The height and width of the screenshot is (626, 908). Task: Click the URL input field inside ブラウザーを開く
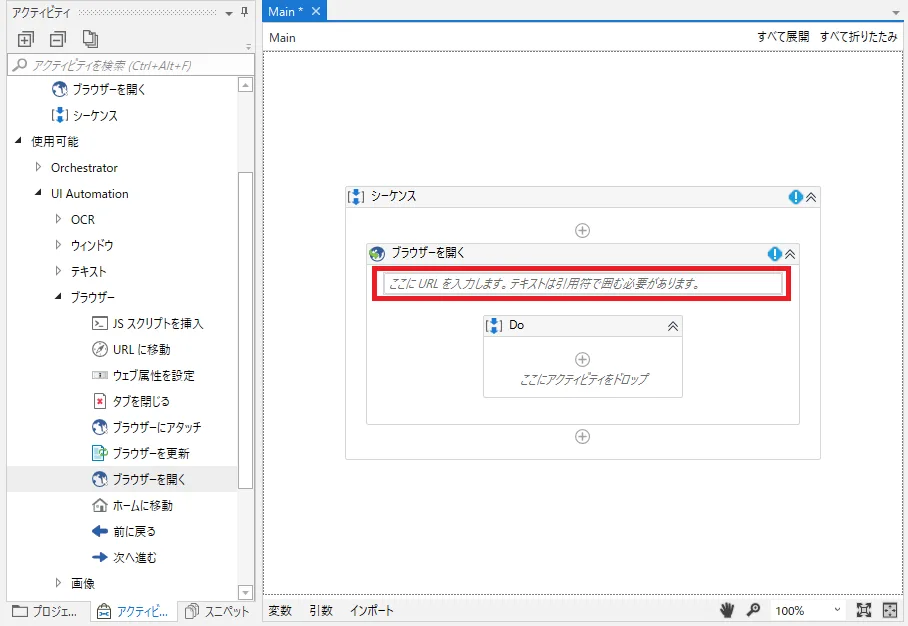tap(582, 283)
